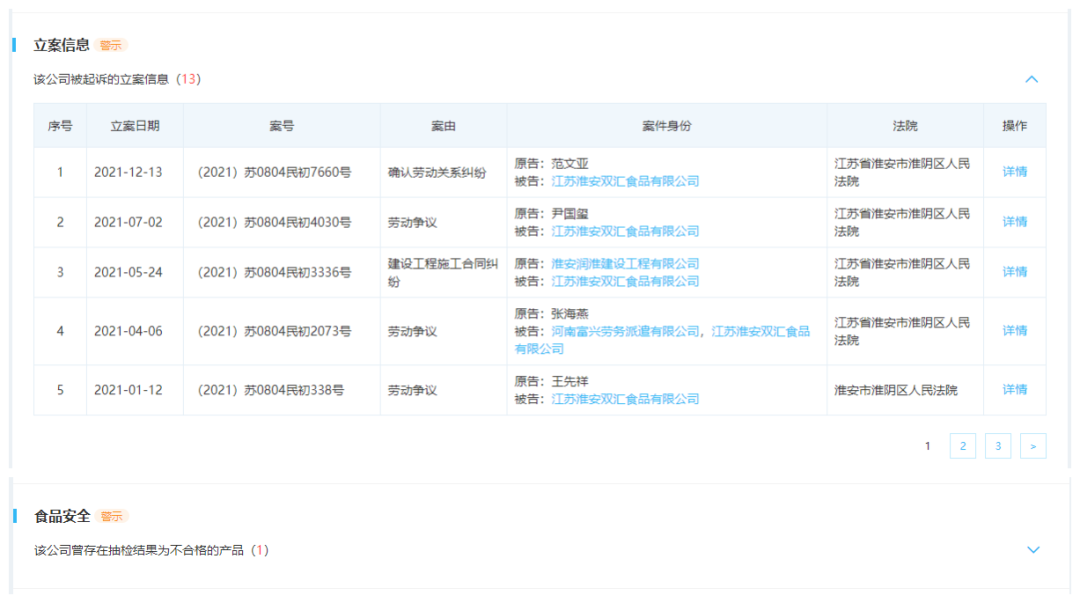1080x603 pixels.
Task: Open 江苏淮安双汇食品 link in 张海燕 case
Action: point(760,331)
